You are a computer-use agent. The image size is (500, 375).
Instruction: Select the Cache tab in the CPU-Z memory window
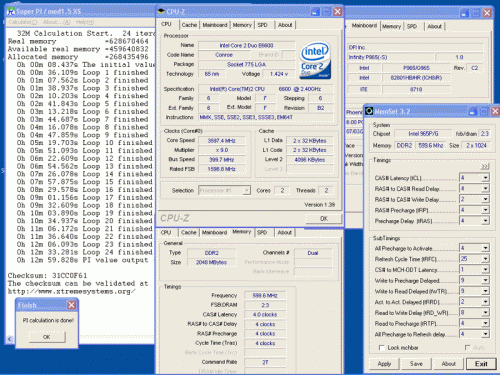(189, 233)
